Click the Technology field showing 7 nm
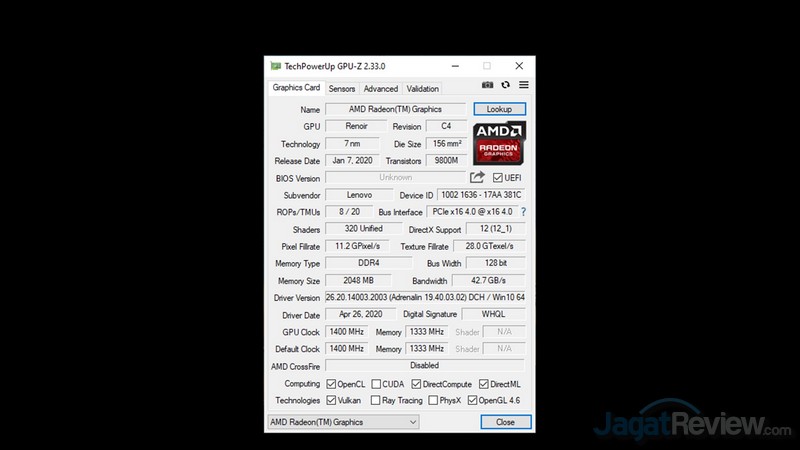The height and width of the screenshot is (450, 800). (352, 143)
